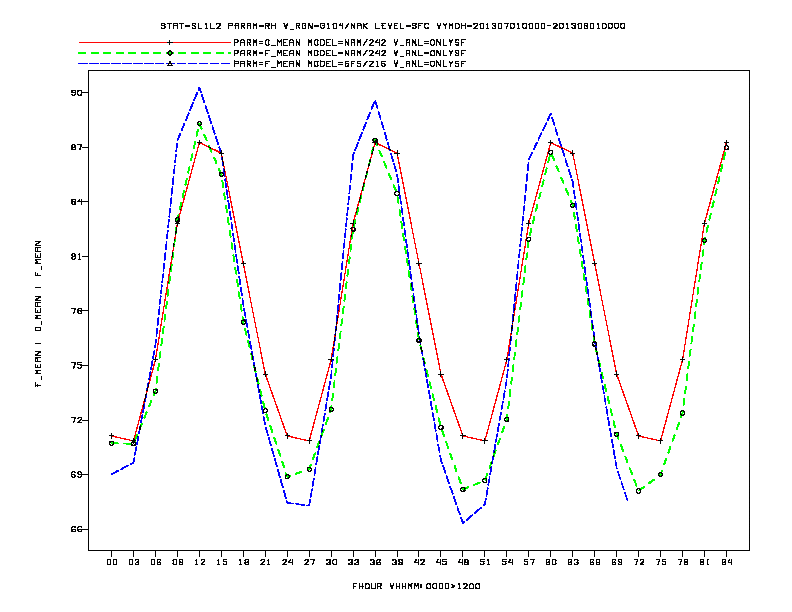
Task: Click the x-axis tick label 24
Action: point(287,562)
